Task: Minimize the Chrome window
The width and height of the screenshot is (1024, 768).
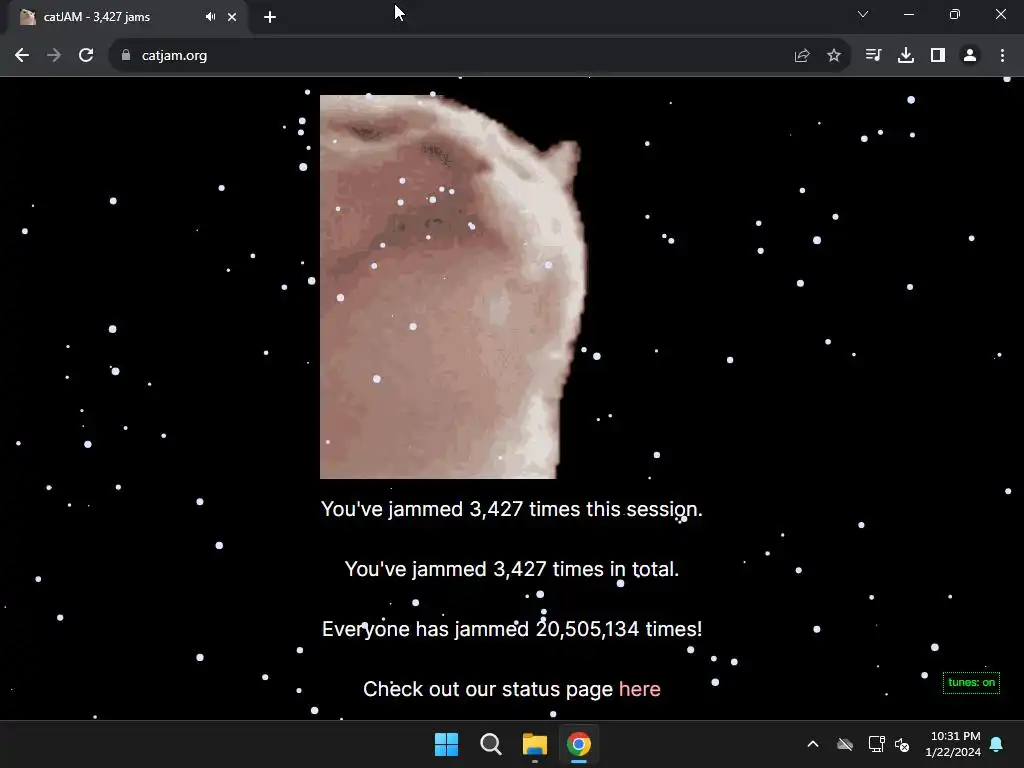Action: click(x=908, y=14)
